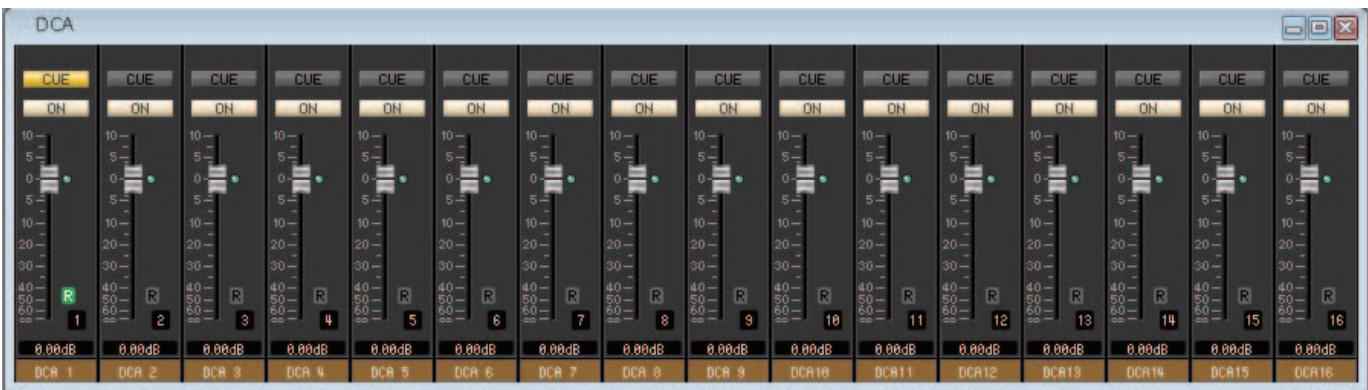Click the R icon on DCA 8 strip
The width and height of the screenshot is (1368, 390).
pos(656,295)
